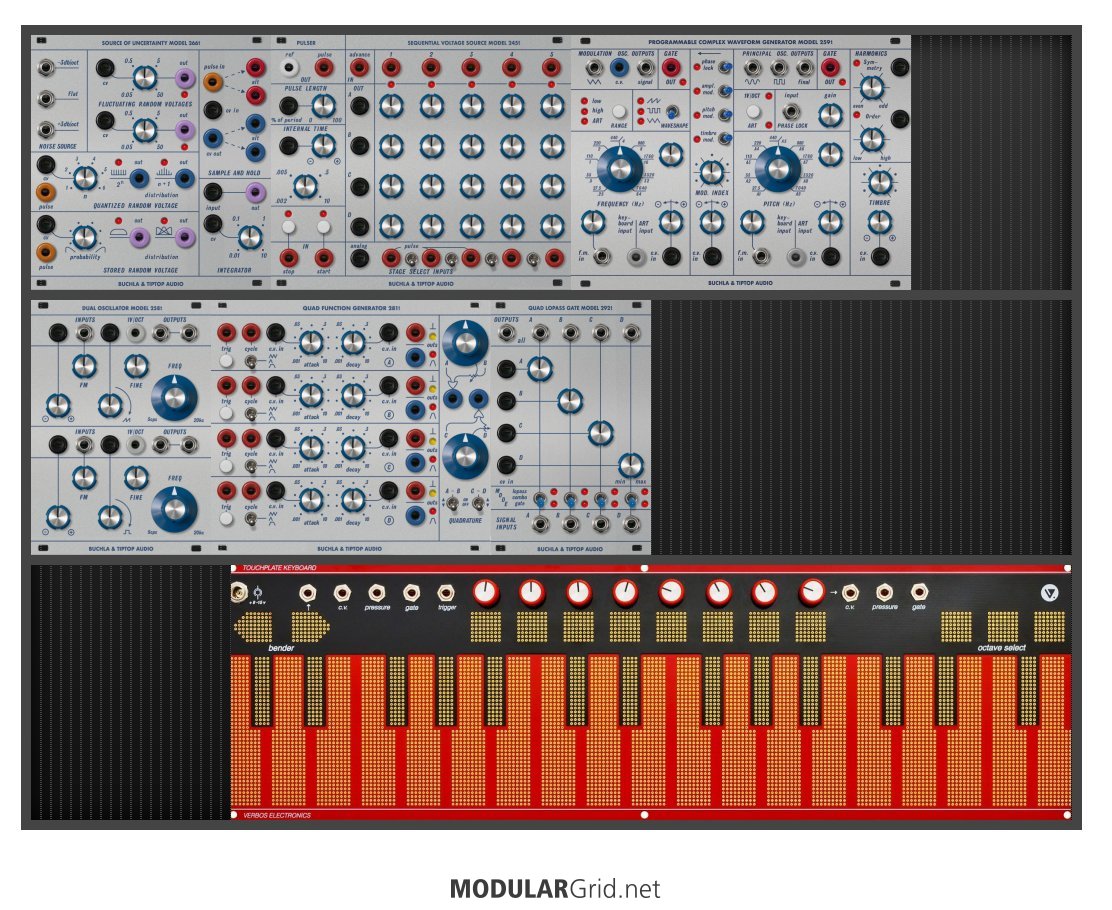Click the Stored Random Voltage probability knob
Viewport: 1112px width, 910px height.
pyautogui.click(x=84, y=238)
